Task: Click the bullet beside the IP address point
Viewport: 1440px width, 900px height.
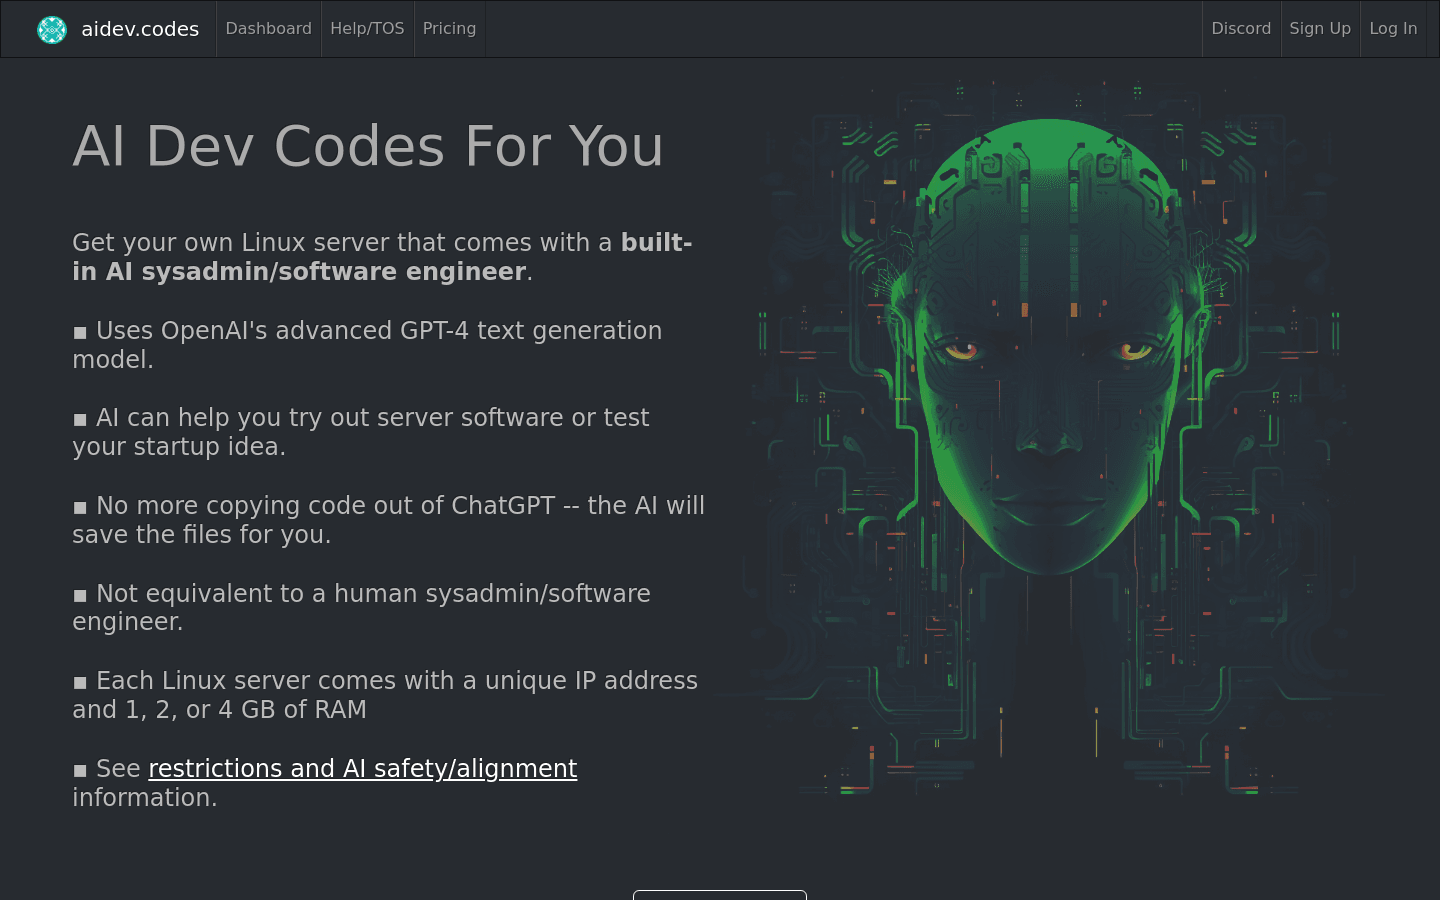Action: [x=81, y=682]
